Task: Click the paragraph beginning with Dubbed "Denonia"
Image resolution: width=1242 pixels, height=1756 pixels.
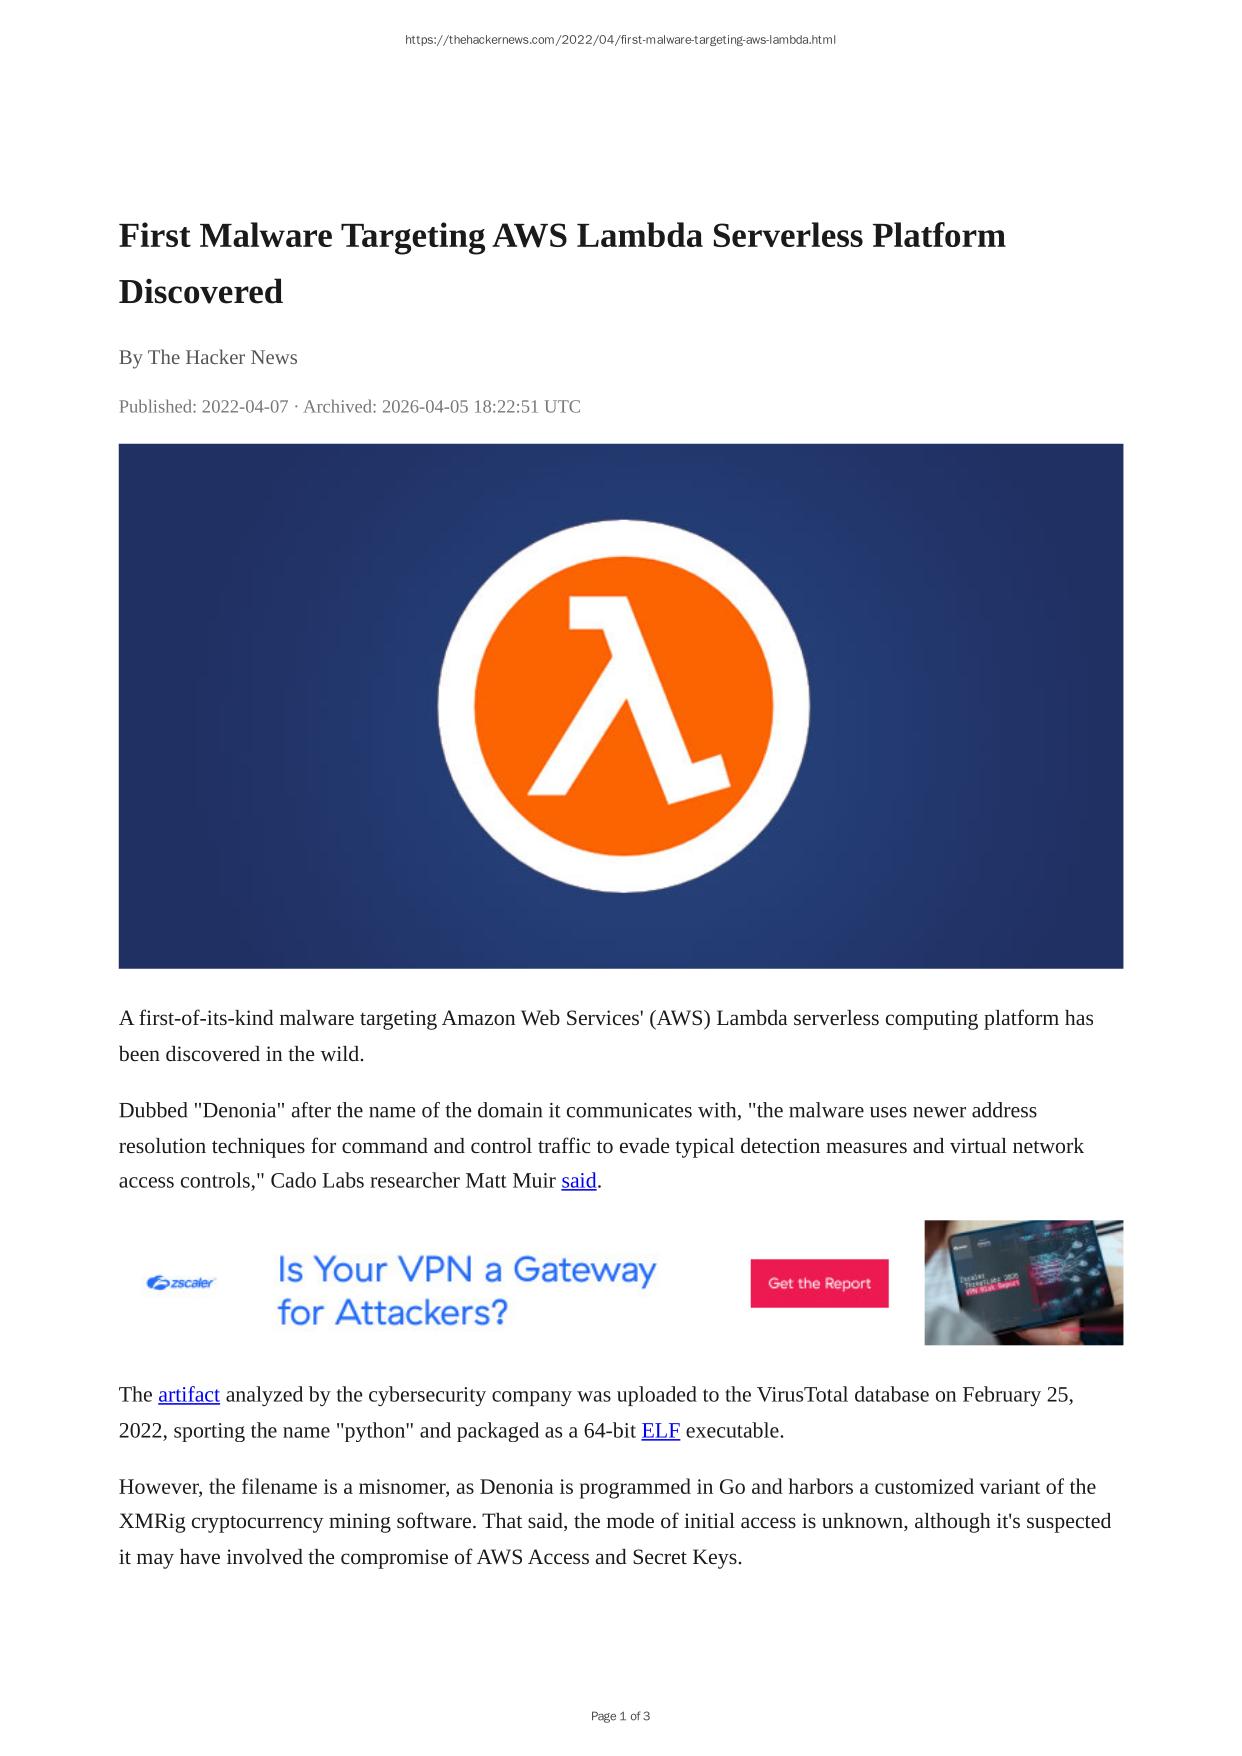Action: click(x=601, y=1146)
